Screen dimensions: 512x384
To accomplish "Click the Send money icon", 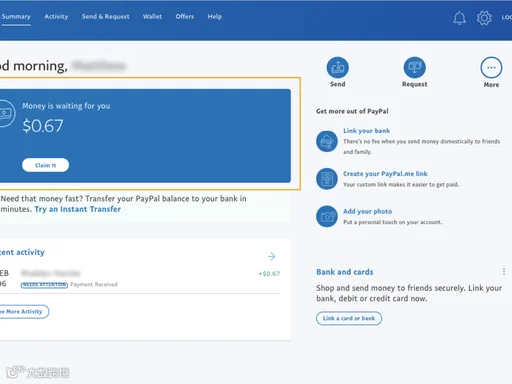I will (338, 68).
